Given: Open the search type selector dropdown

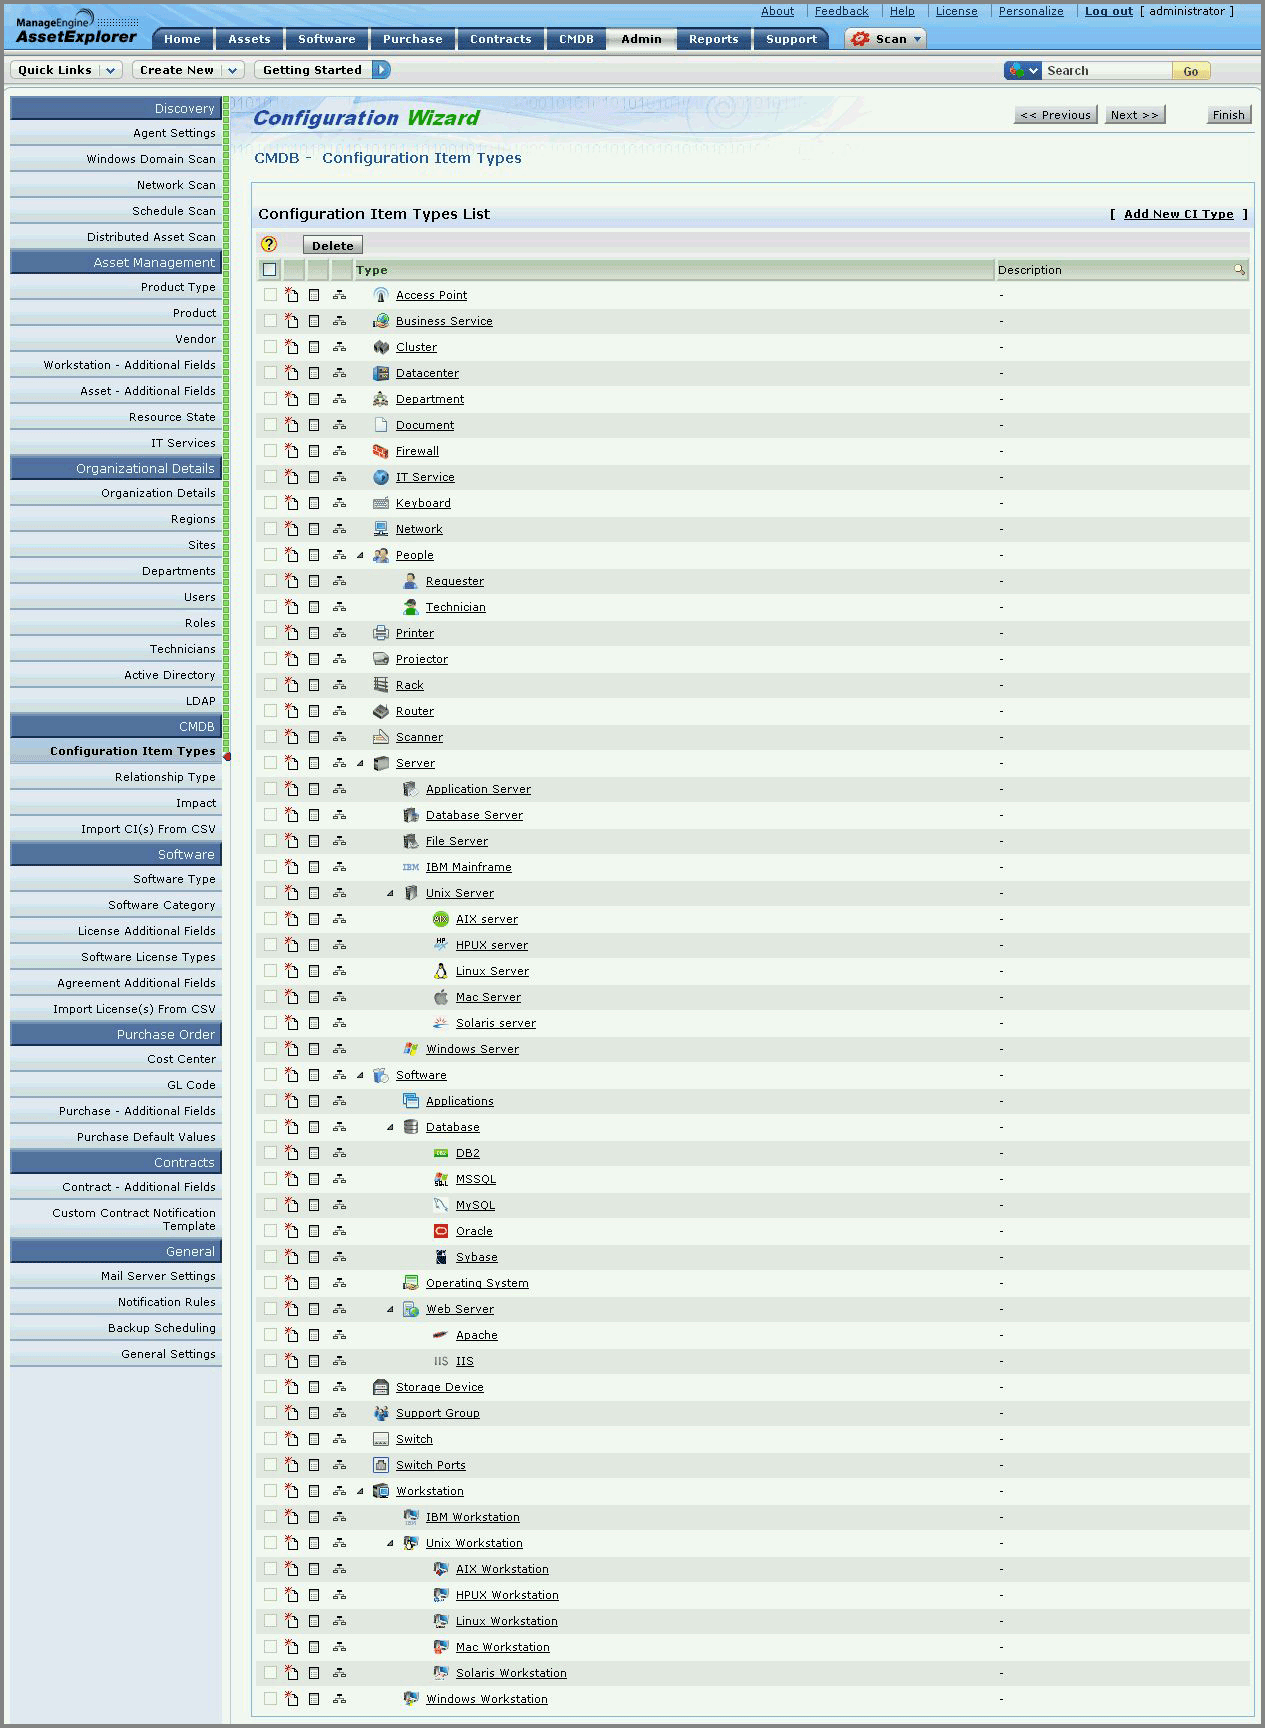Looking at the screenshot, I should click(x=1022, y=71).
